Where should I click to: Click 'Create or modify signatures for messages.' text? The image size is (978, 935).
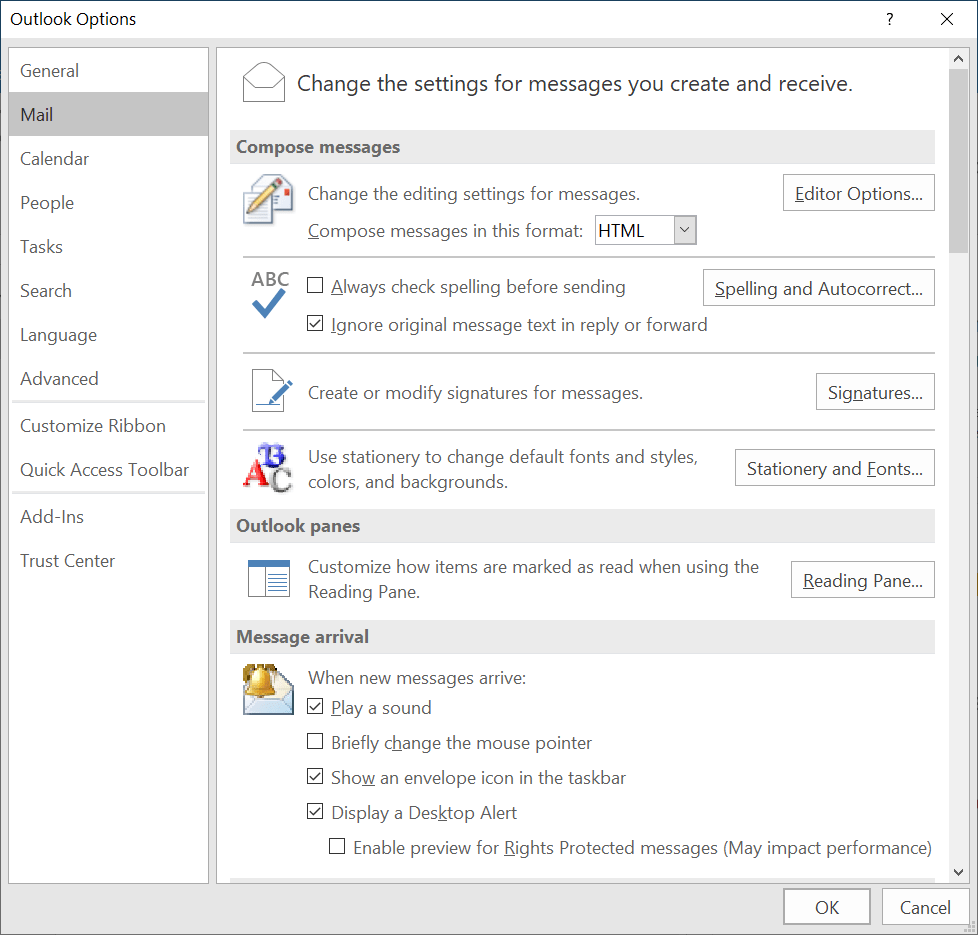click(x=475, y=393)
